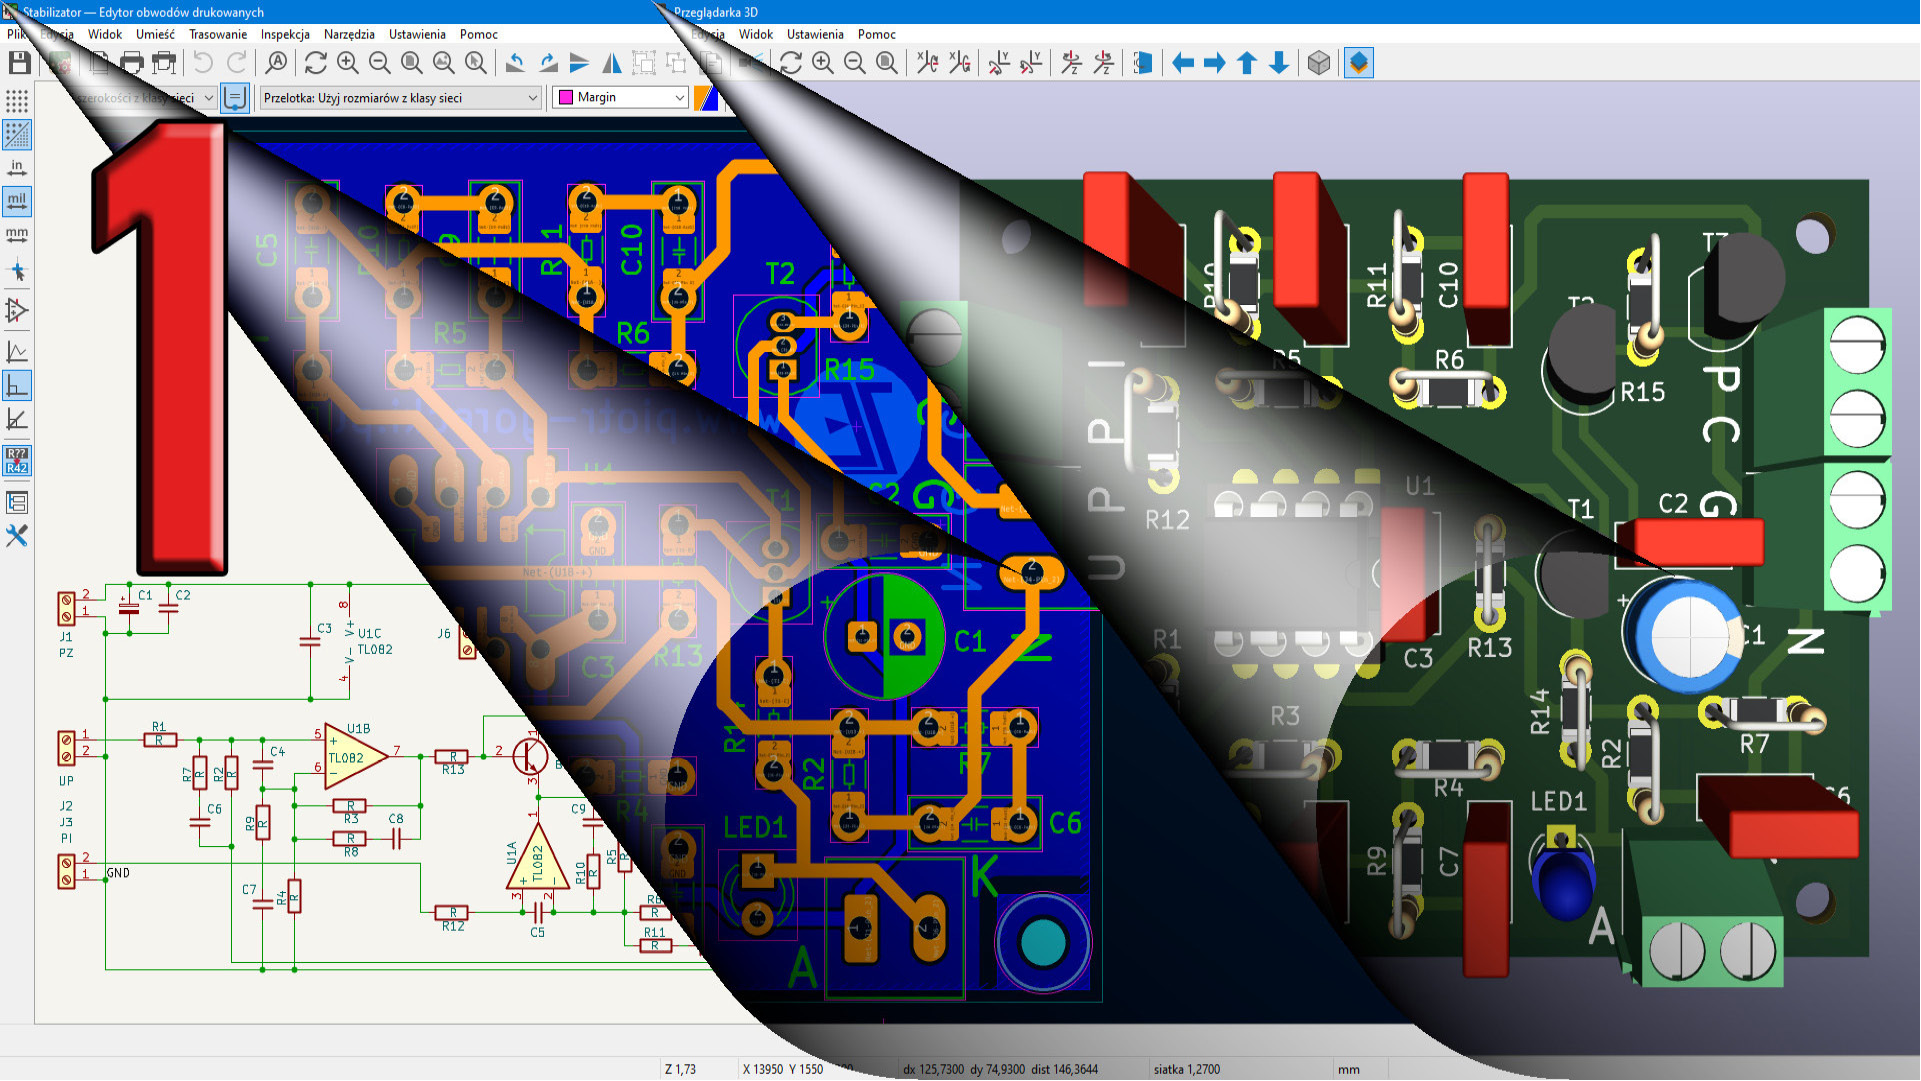Click the Print icon in toolbar

tap(131, 63)
